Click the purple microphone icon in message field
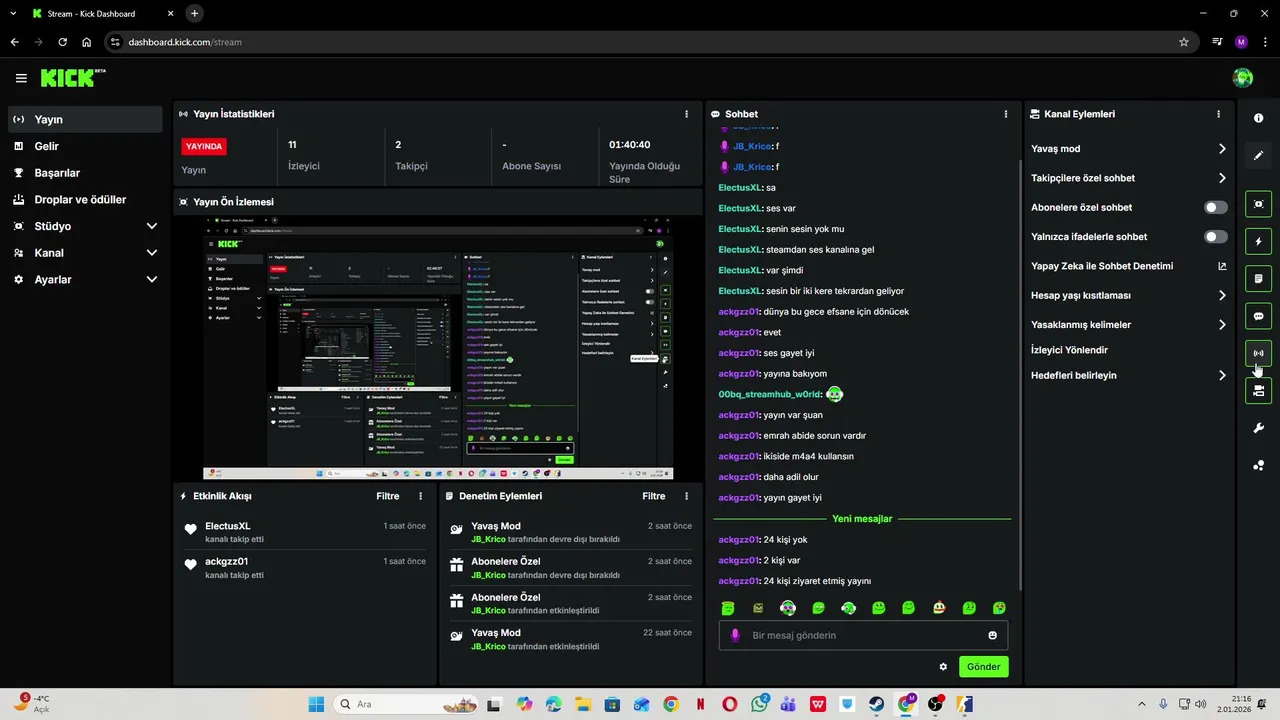Viewport: 1280px width, 720px height. tap(735, 635)
